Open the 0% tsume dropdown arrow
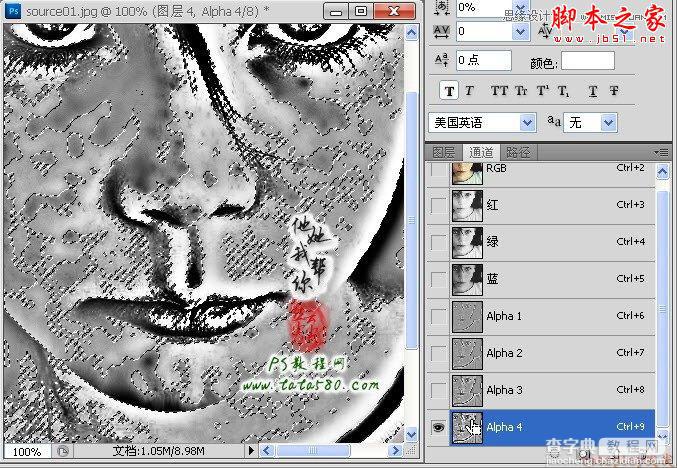This screenshot has width=677, height=468. pos(521,7)
